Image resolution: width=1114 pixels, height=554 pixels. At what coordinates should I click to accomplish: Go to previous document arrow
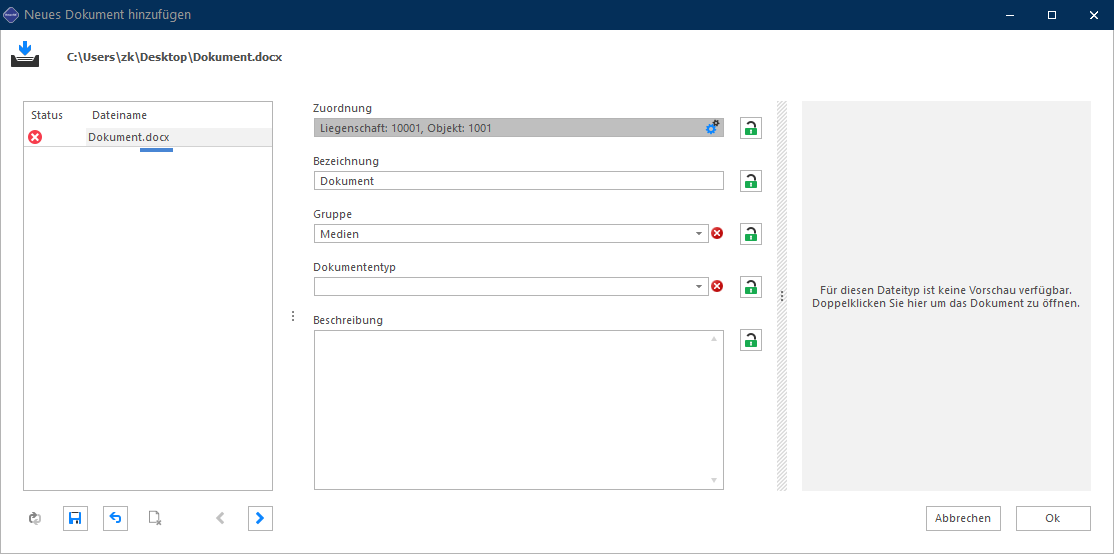click(220, 518)
